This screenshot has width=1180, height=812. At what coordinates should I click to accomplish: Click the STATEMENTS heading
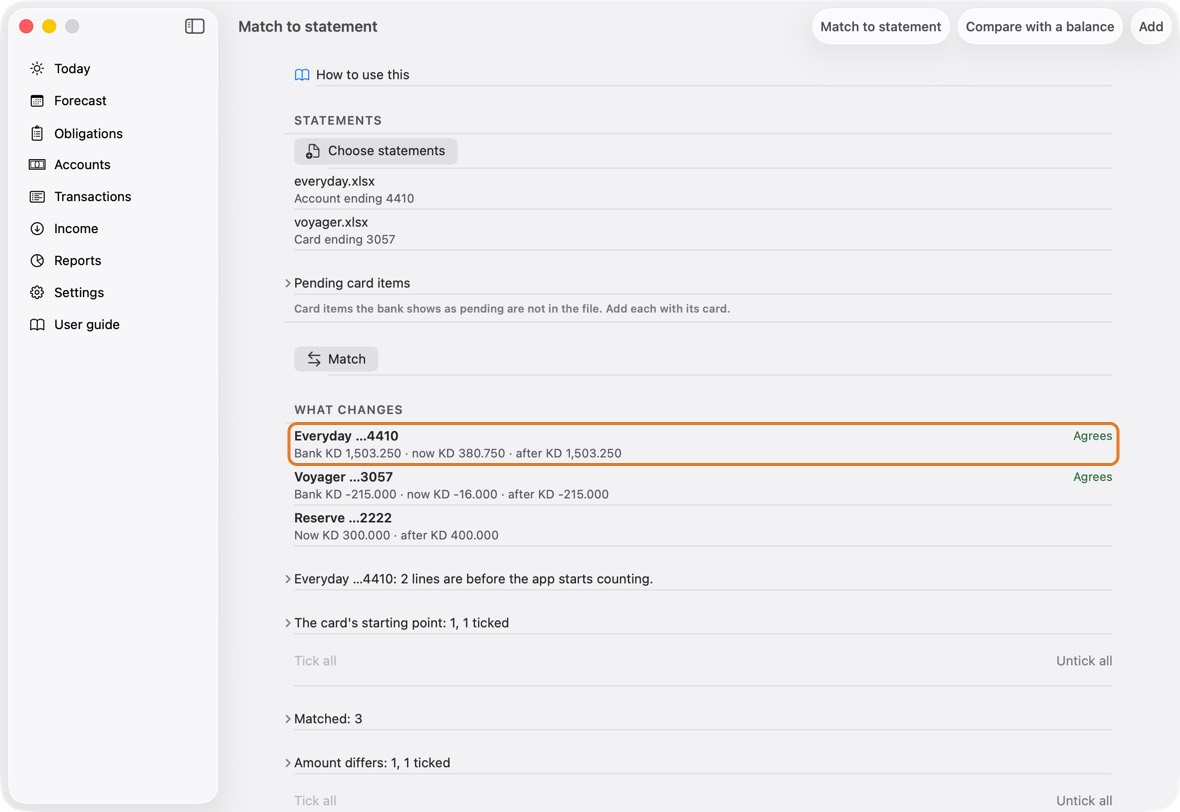pos(338,120)
